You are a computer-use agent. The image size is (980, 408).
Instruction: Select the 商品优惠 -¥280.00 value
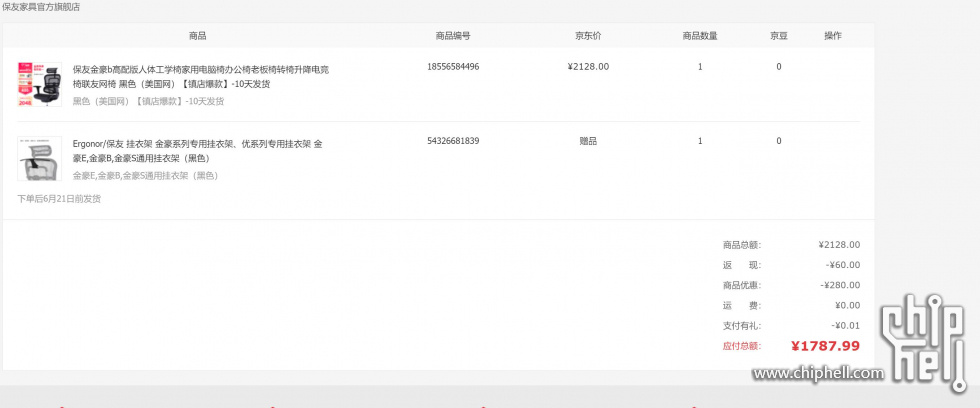tap(840, 286)
